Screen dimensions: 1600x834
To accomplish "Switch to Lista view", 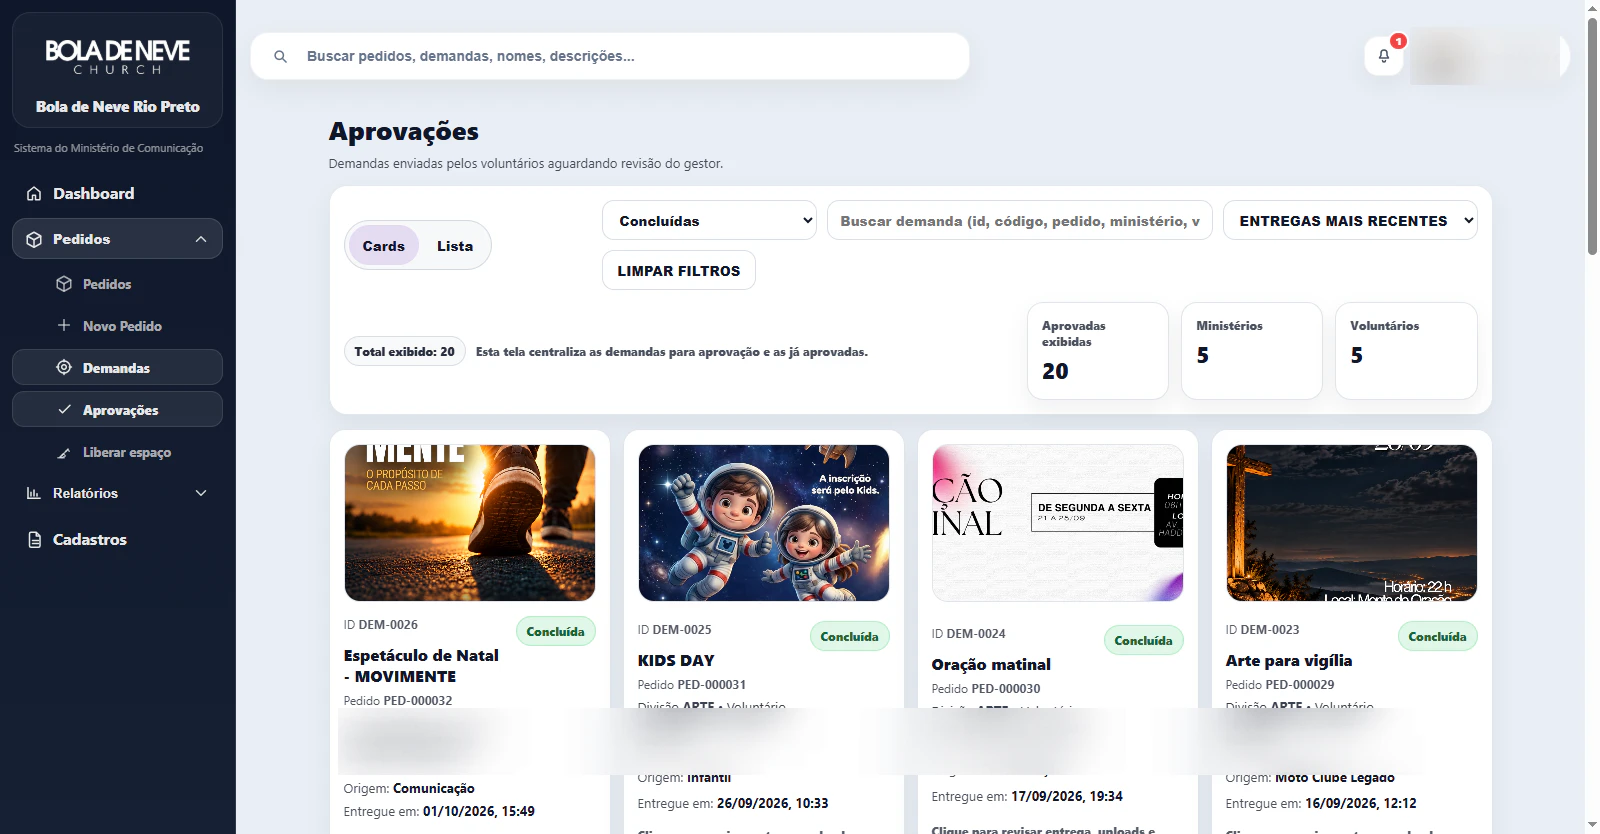I will tap(455, 246).
